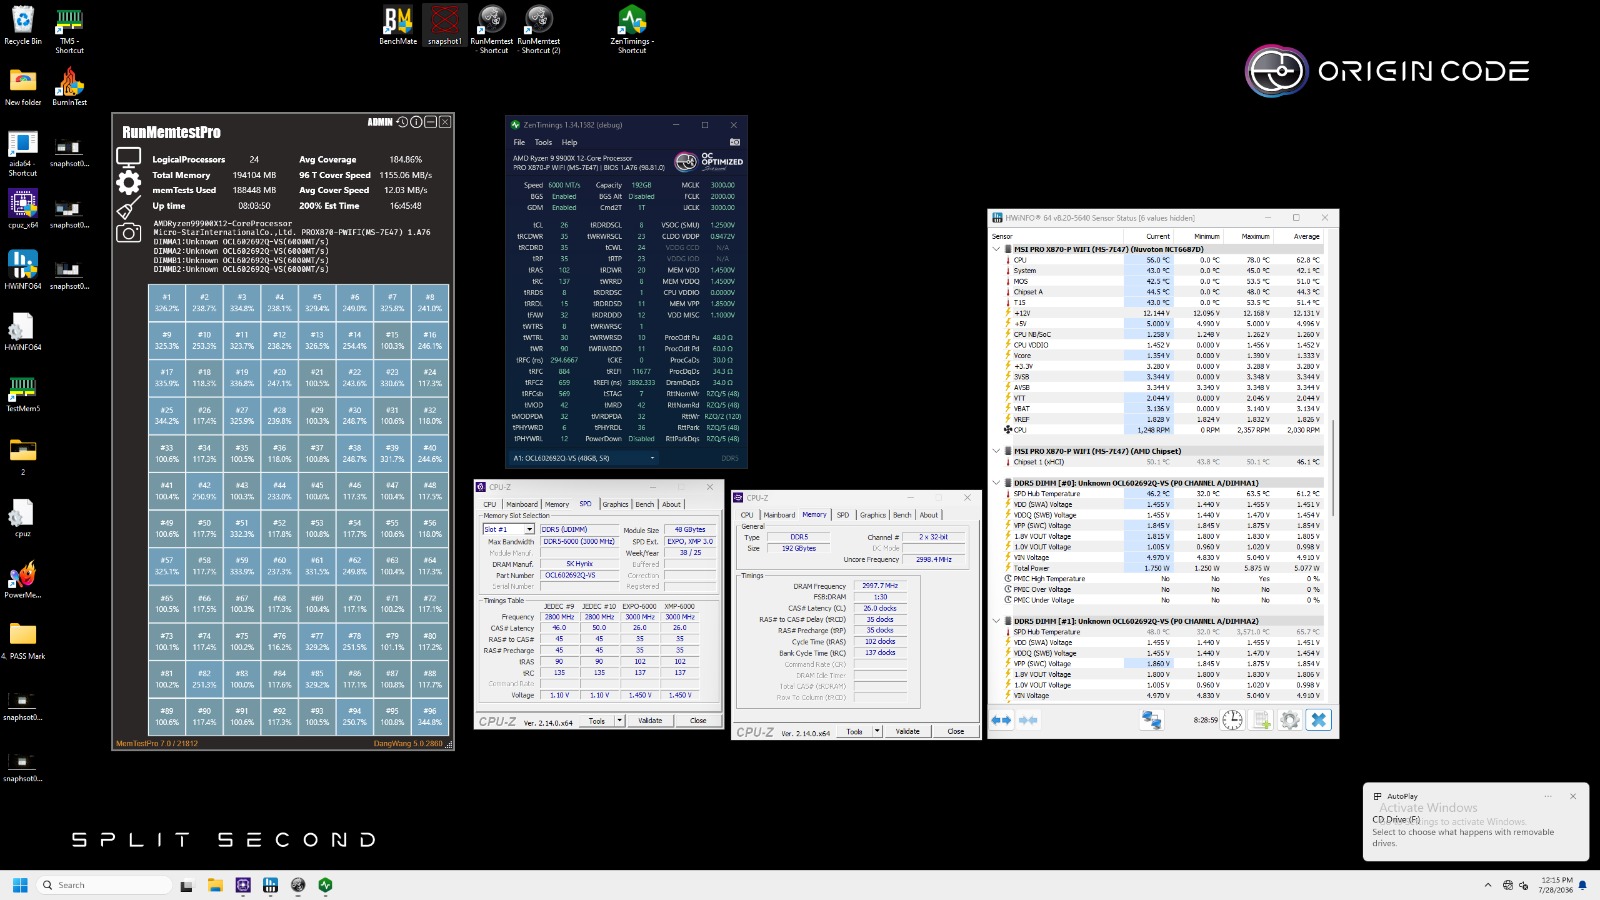Click the ADMIN info icon in RunMemtestPro
Viewport: 1600px width, 900px height.
pos(416,122)
